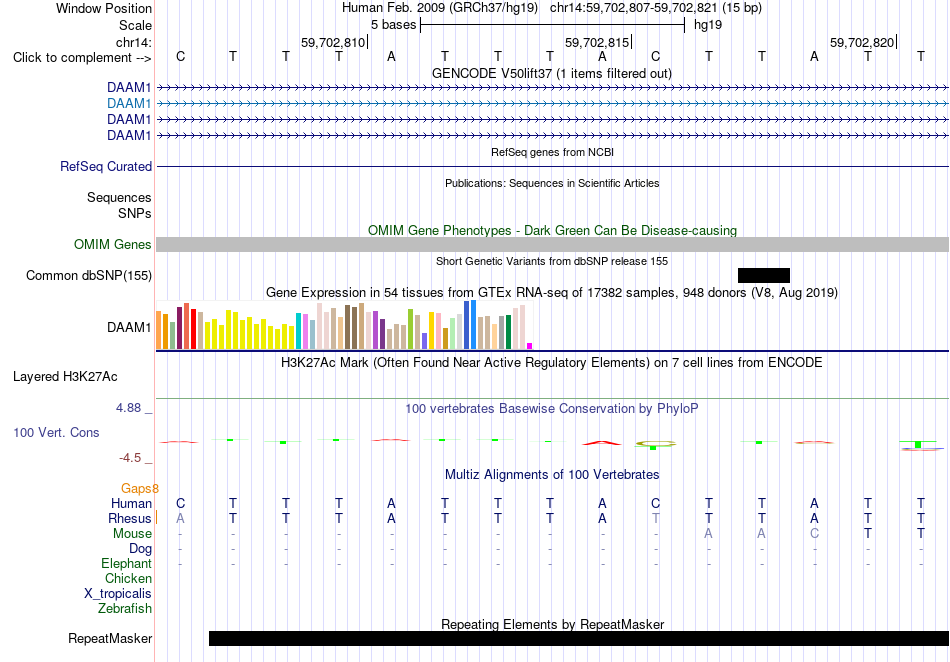This screenshot has width=950, height=662.
Task: Click the gray OMIM Genes bar
Action: [x=552, y=244]
